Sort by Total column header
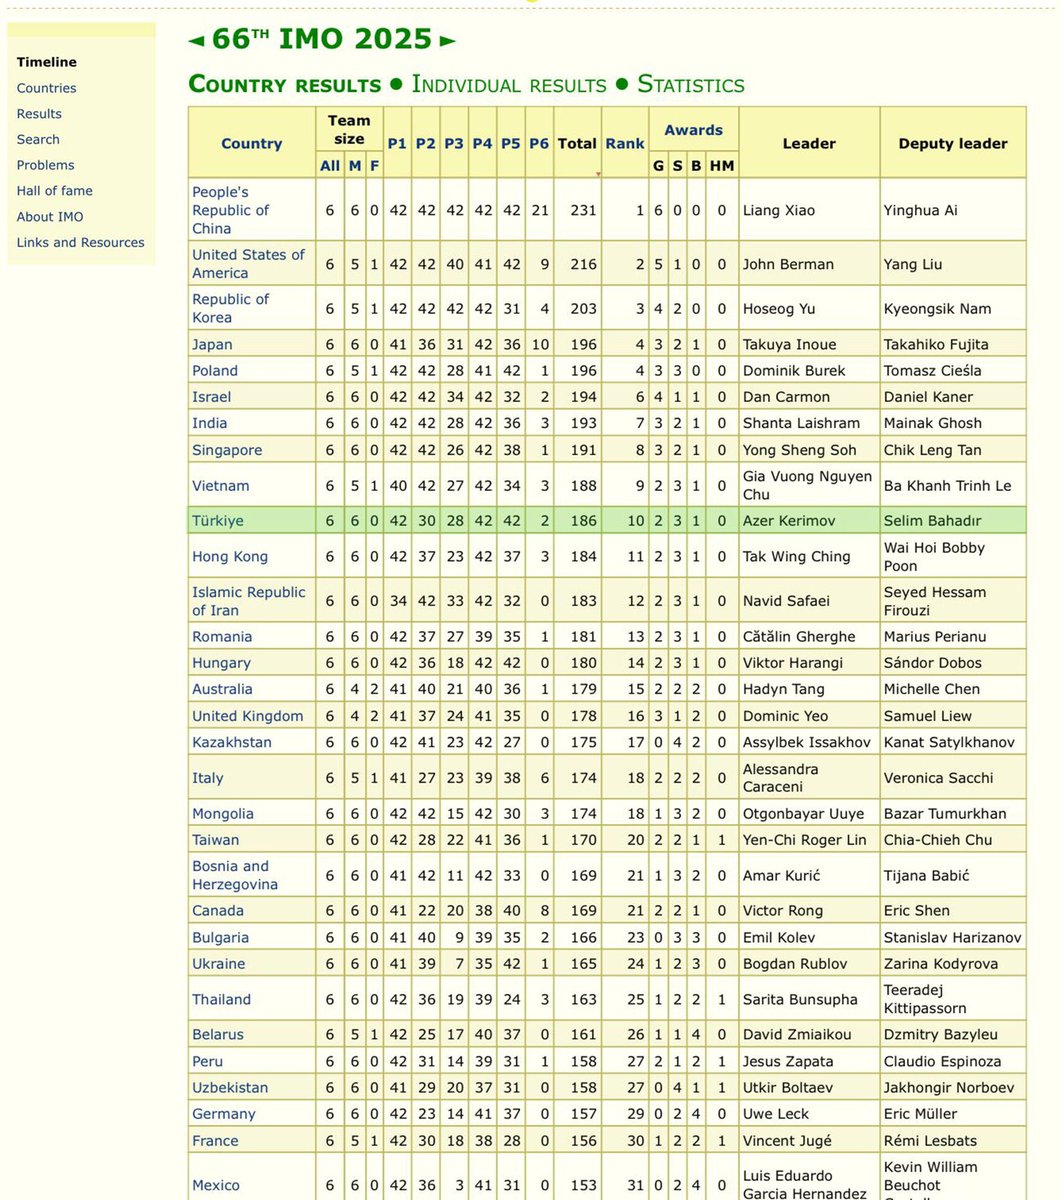The width and height of the screenshot is (1062, 1200). coord(577,143)
